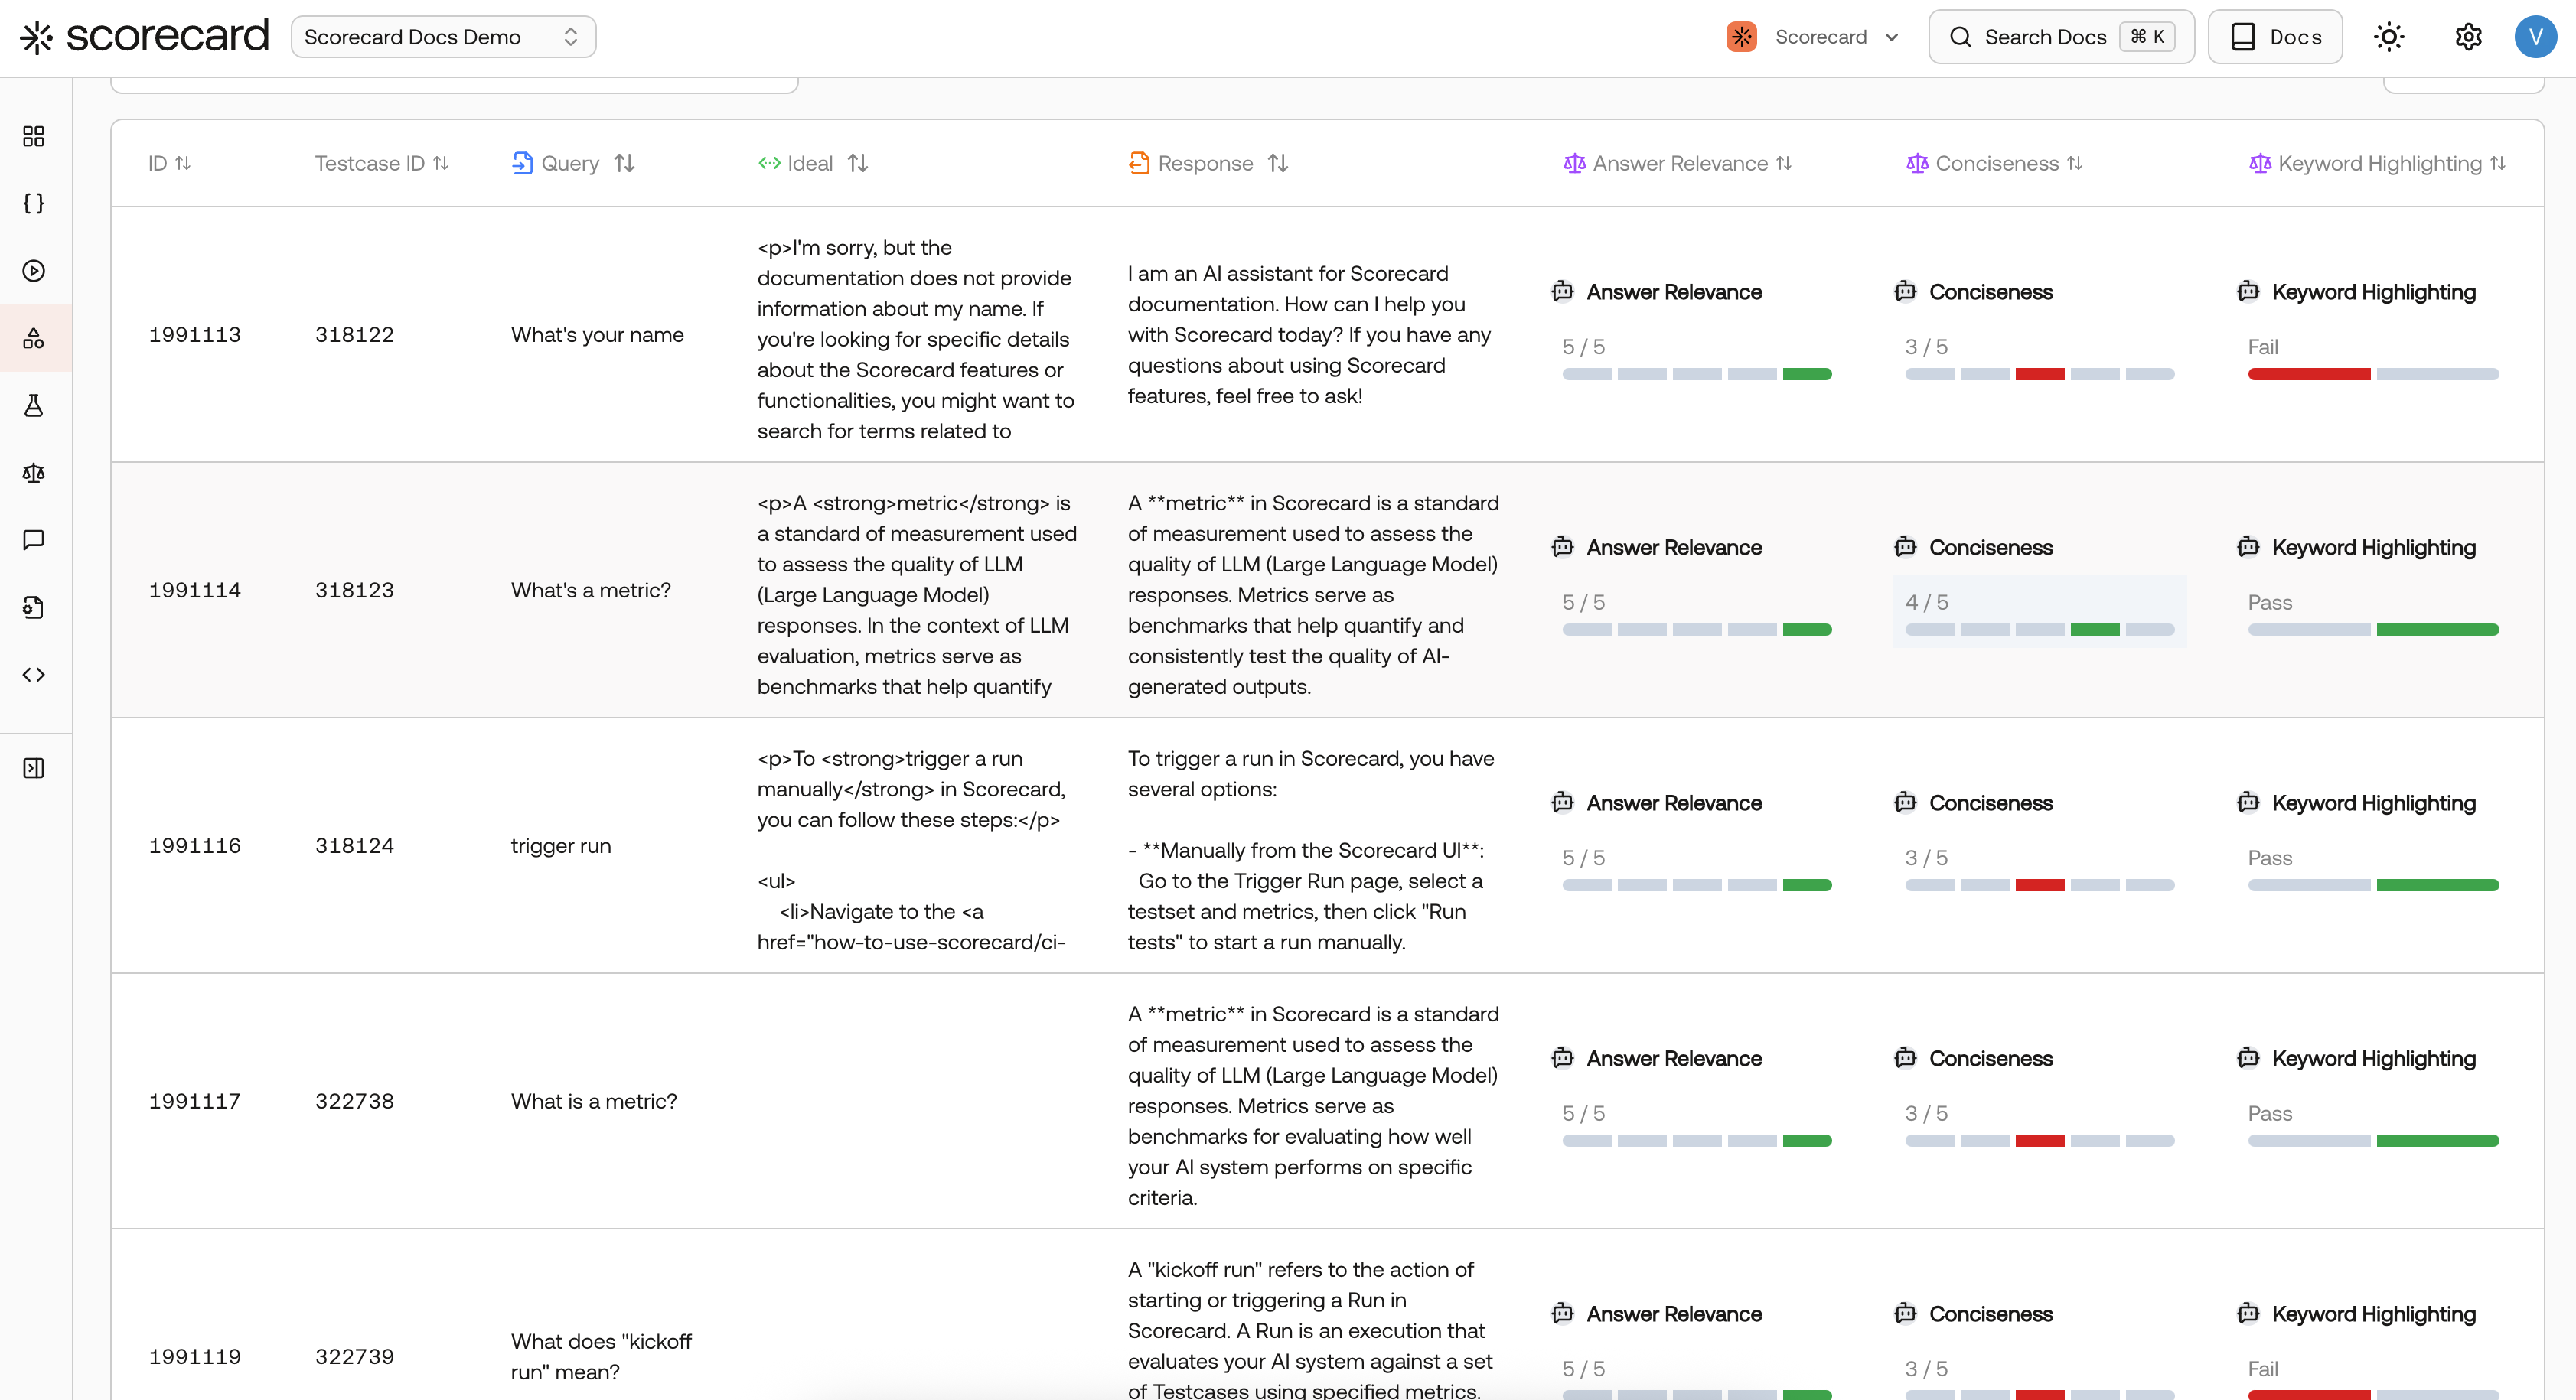This screenshot has height=1400, width=2576.
Task: Click the query "What is a metric?"
Action: pyautogui.click(x=594, y=1101)
